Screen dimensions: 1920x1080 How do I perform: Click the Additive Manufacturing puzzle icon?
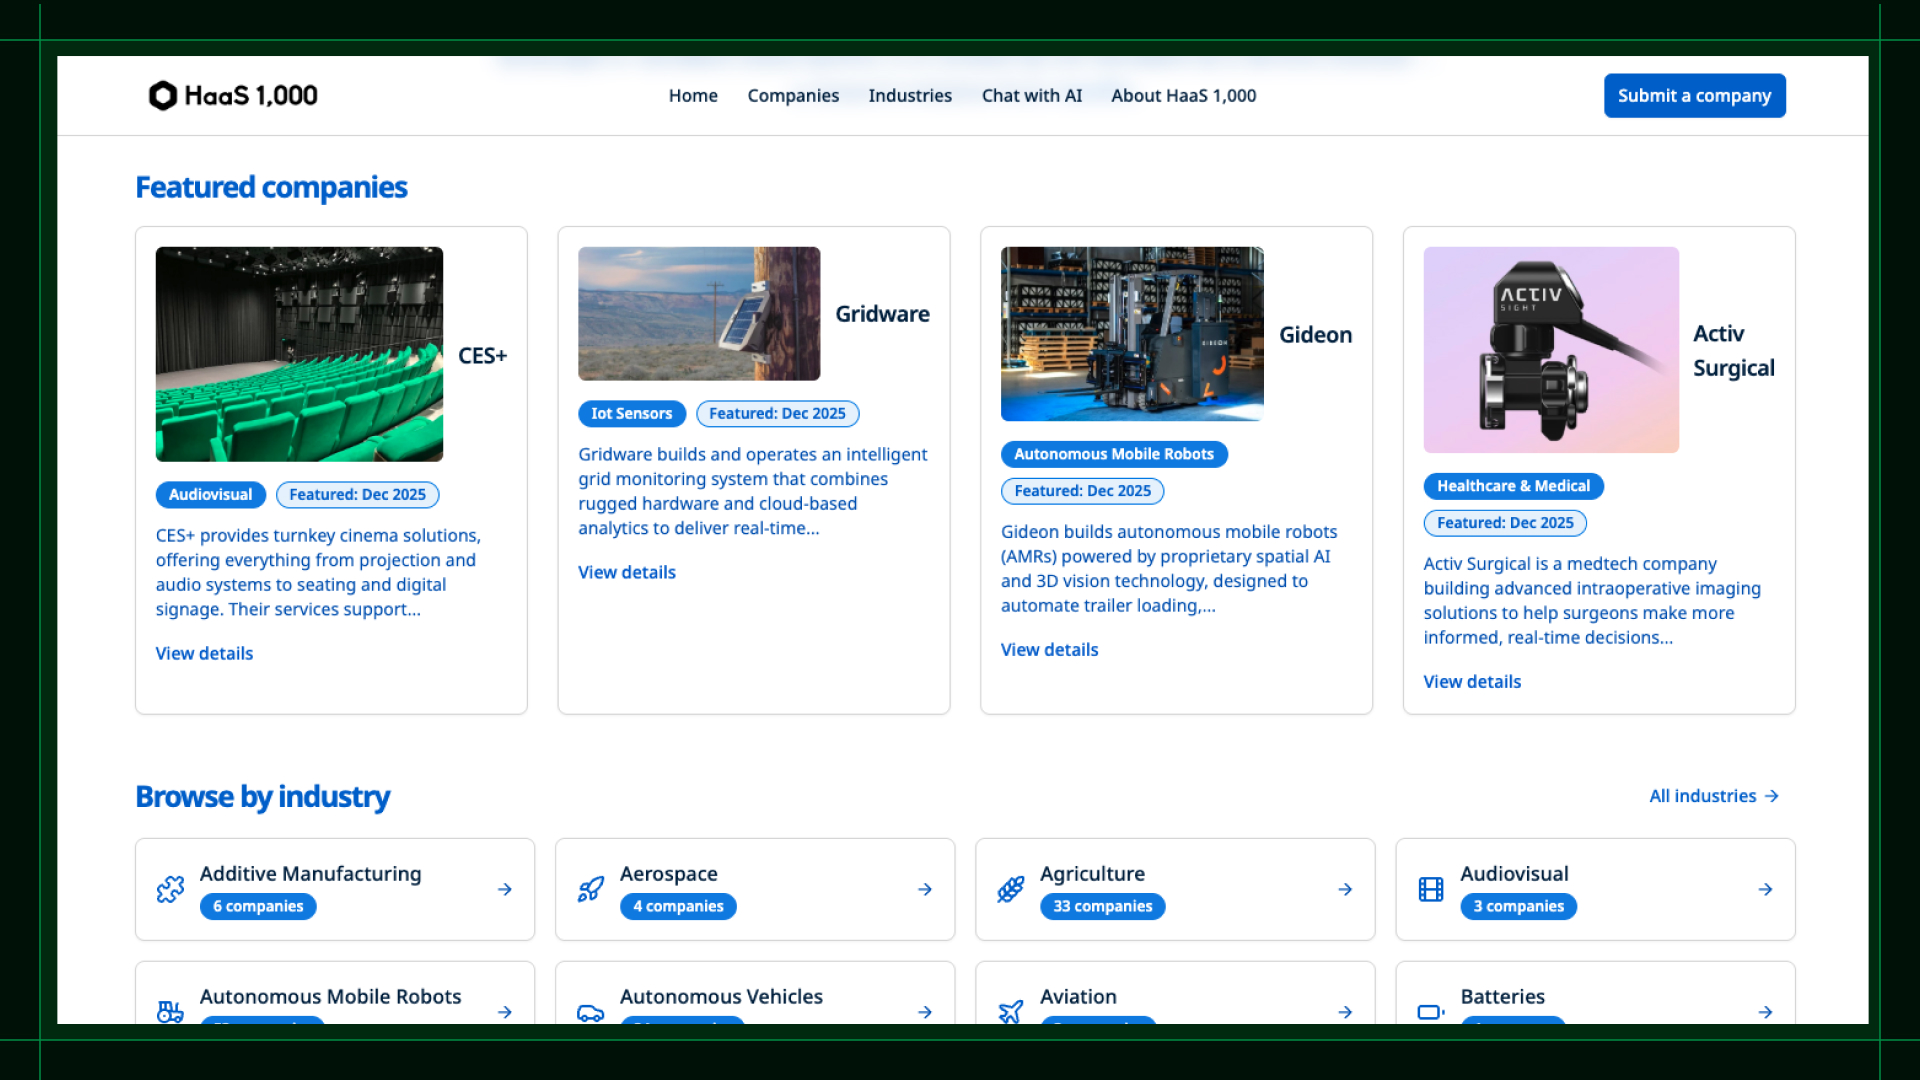coord(170,889)
